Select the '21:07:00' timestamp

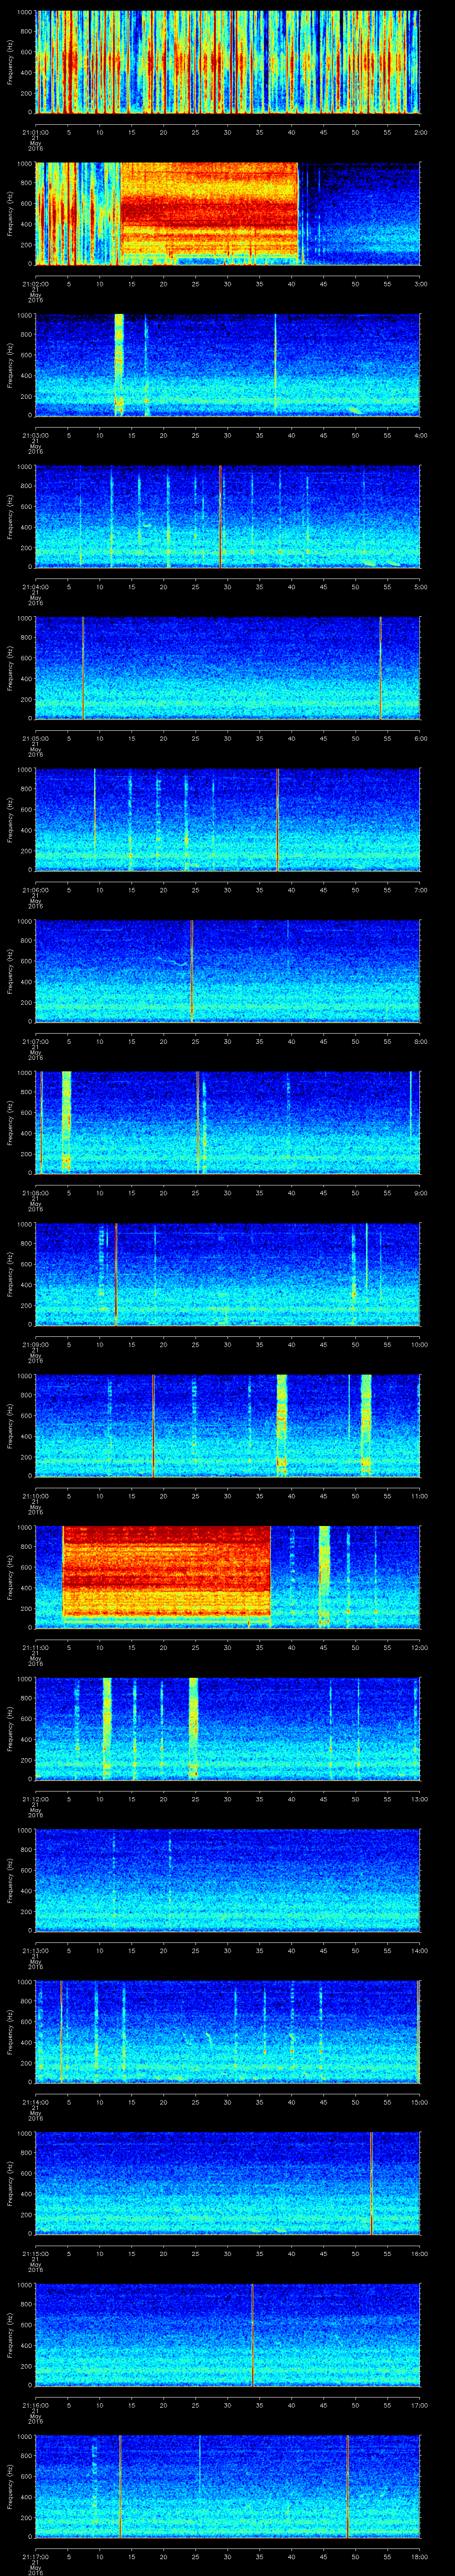[x=35, y=1041]
